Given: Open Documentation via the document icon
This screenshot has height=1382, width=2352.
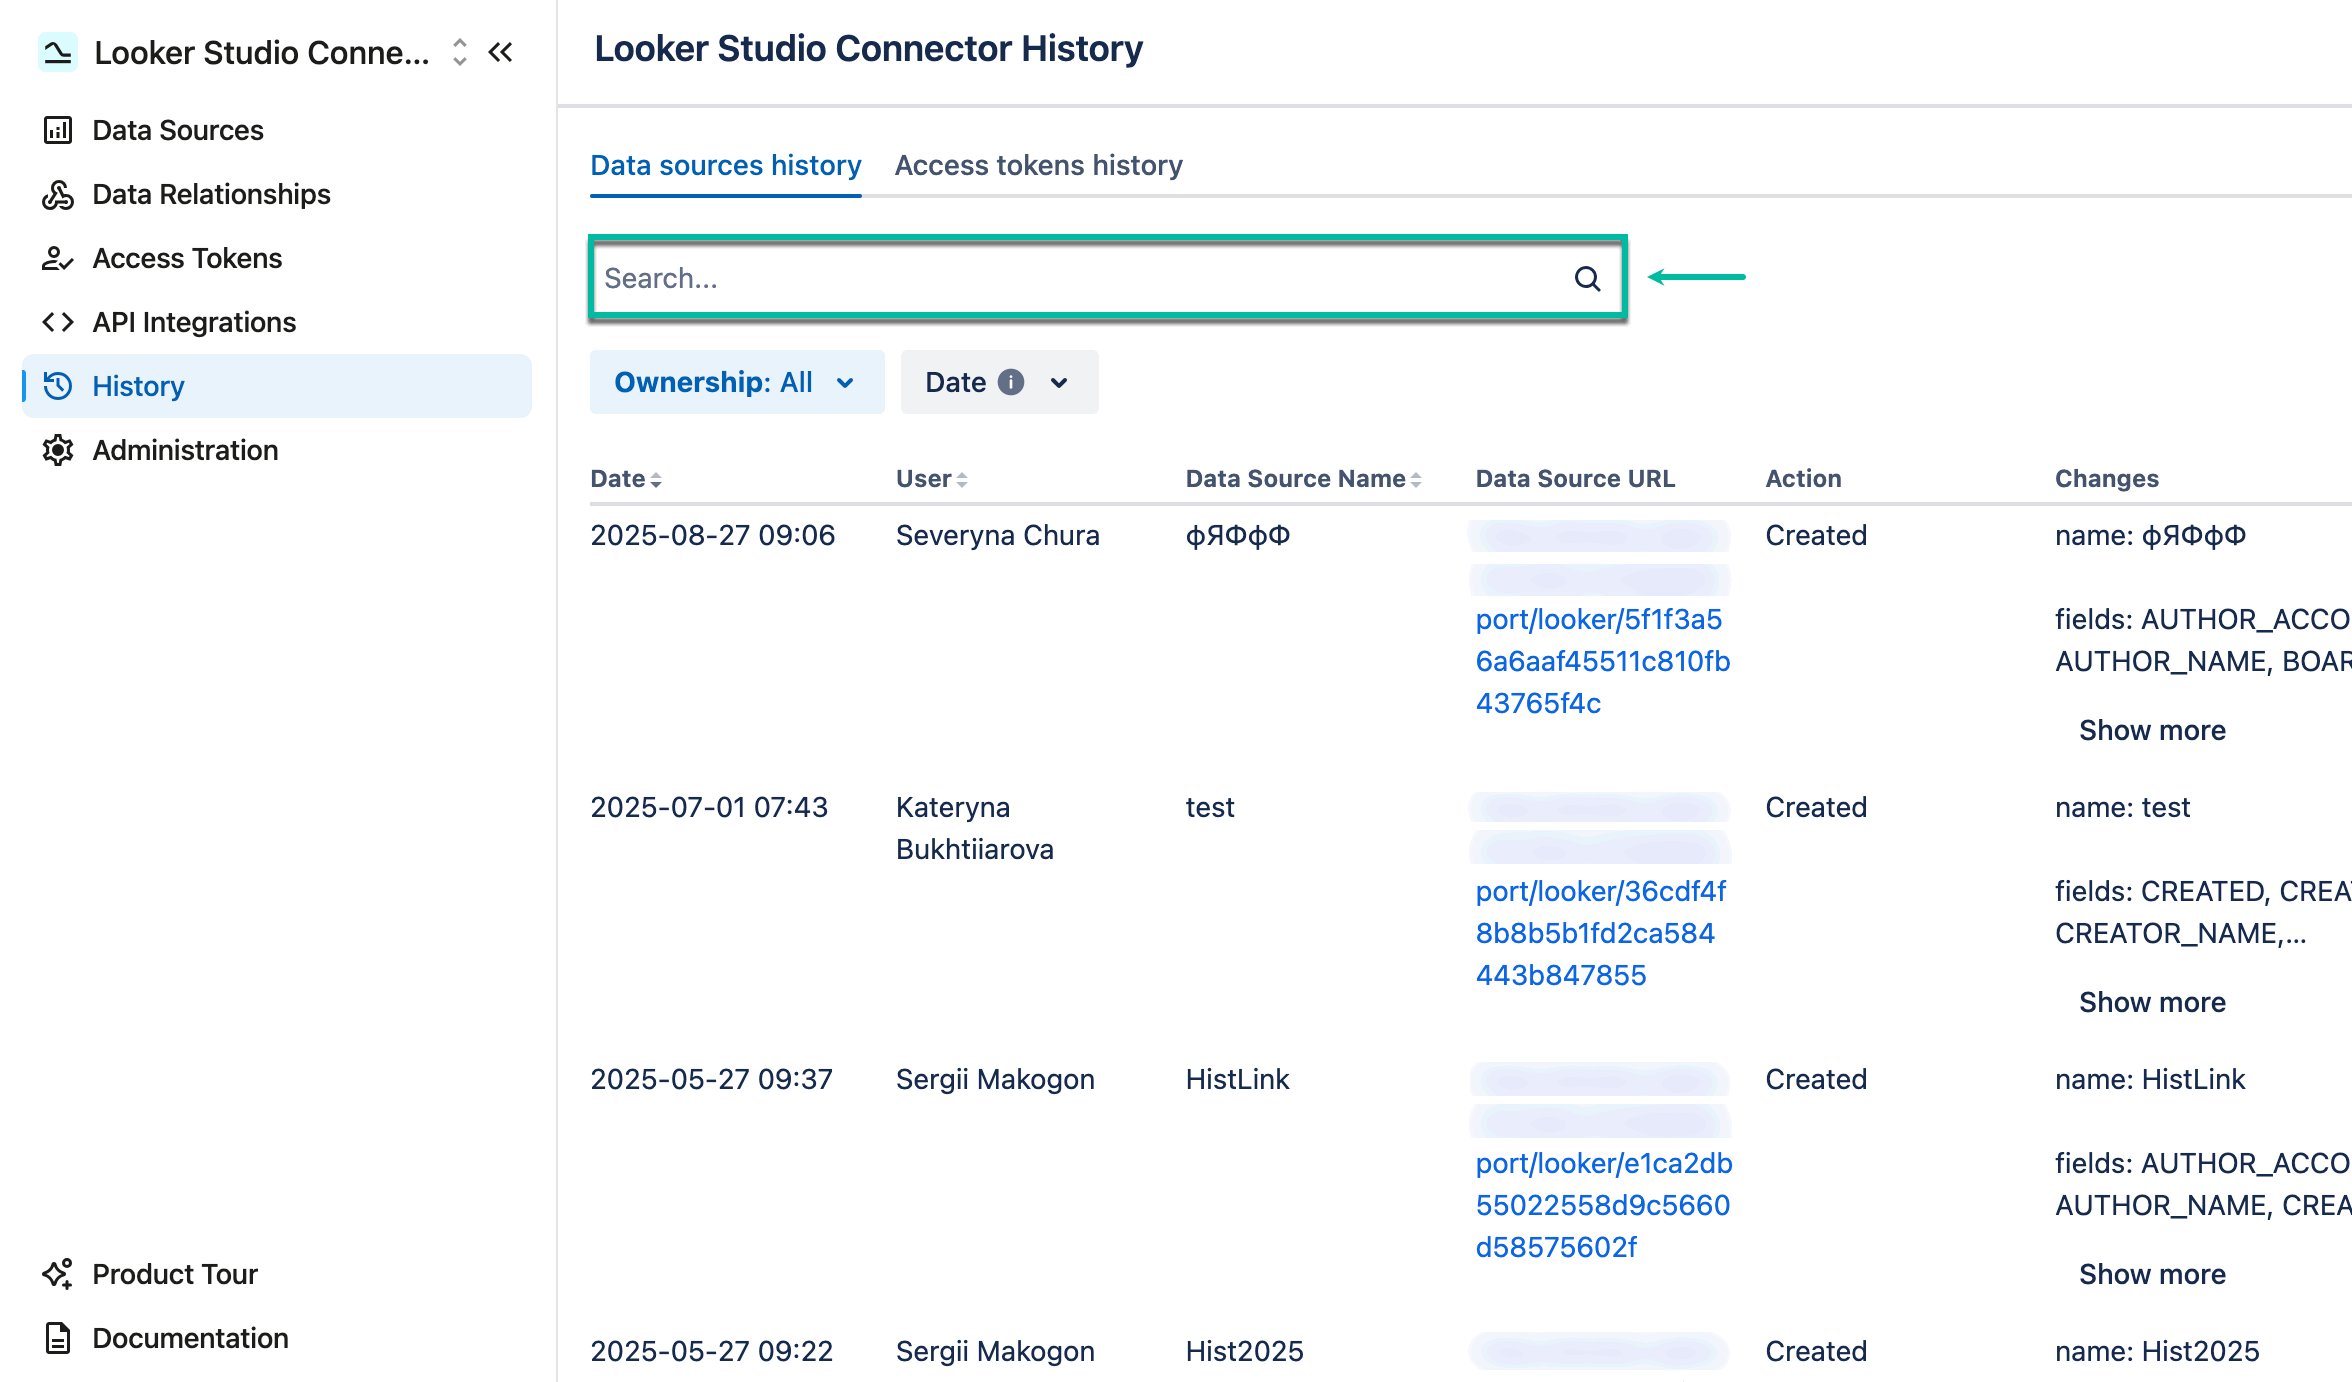Looking at the screenshot, I should [x=58, y=1337].
